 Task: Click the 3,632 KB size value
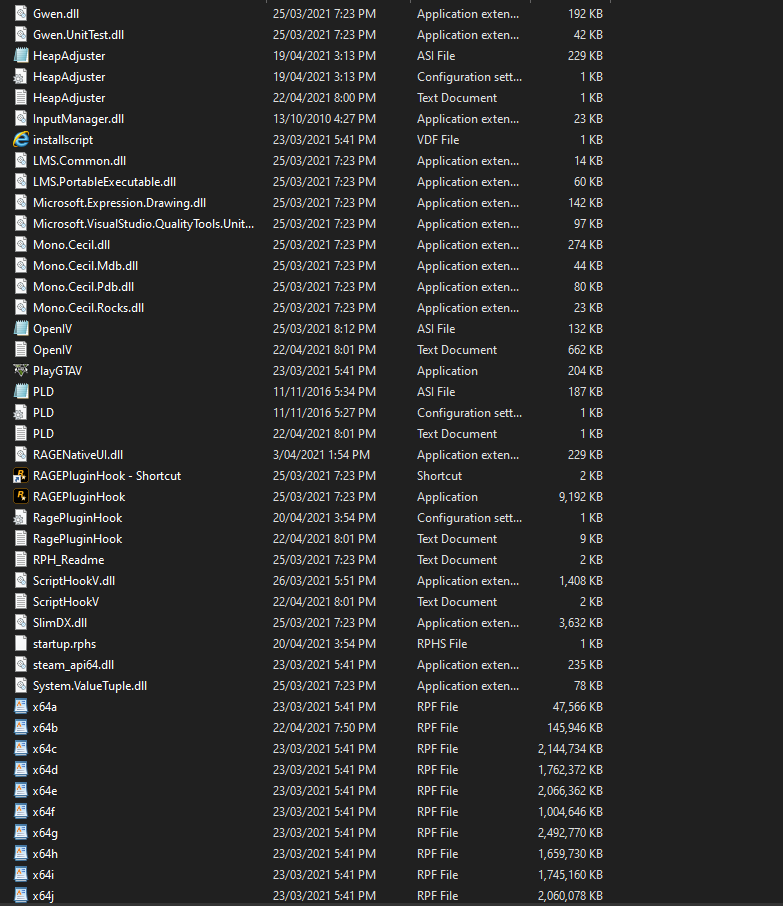(581, 623)
